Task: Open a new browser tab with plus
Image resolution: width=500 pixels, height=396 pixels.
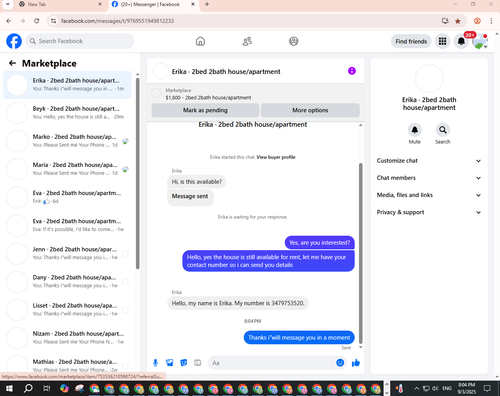Action: 207,4
